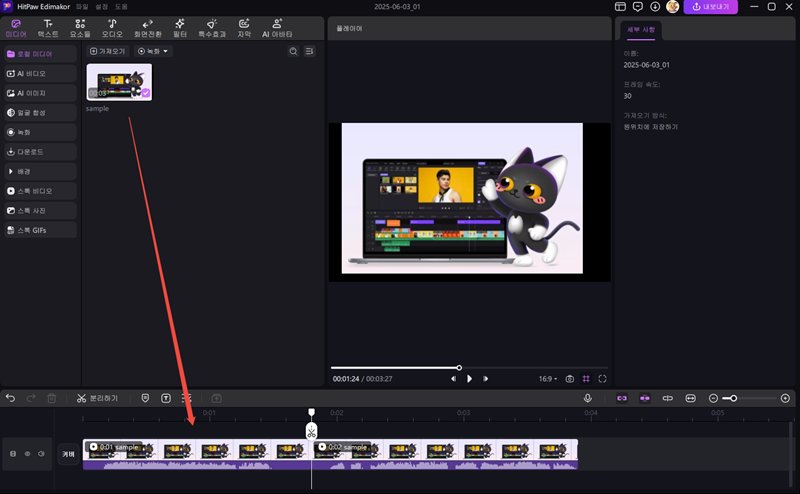Click the feedback message icon
Image resolution: width=800 pixels, height=494 pixels.
638,7
